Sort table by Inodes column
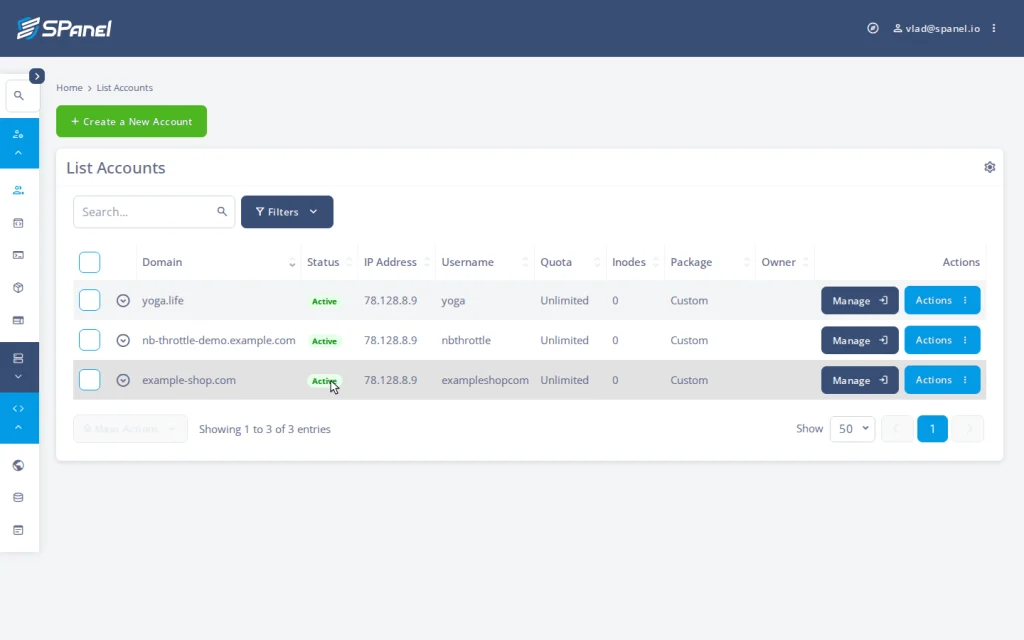 coord(635,262)
